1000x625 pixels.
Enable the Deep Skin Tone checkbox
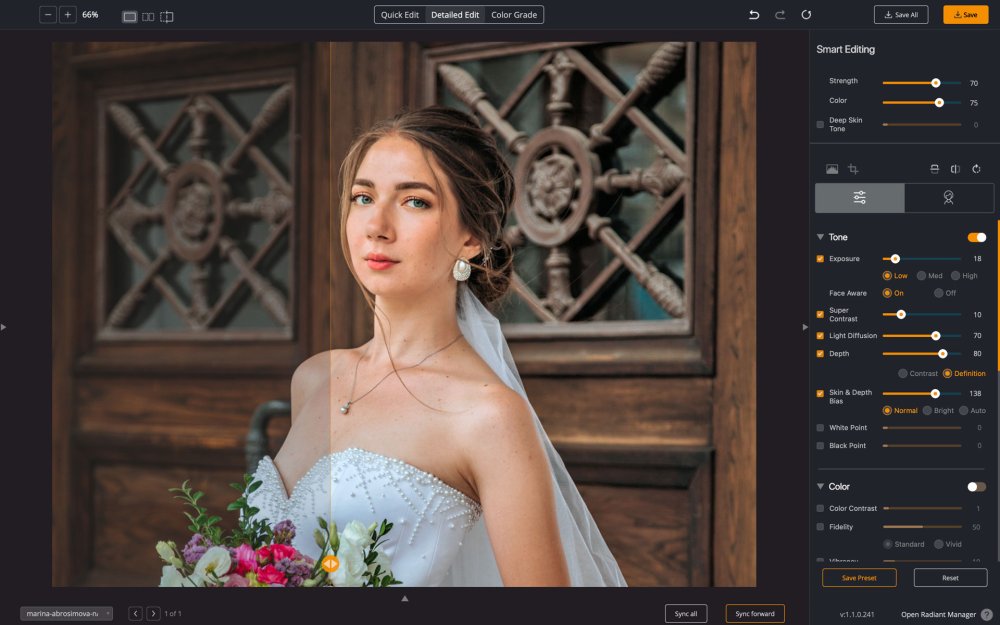pos(820,124)
